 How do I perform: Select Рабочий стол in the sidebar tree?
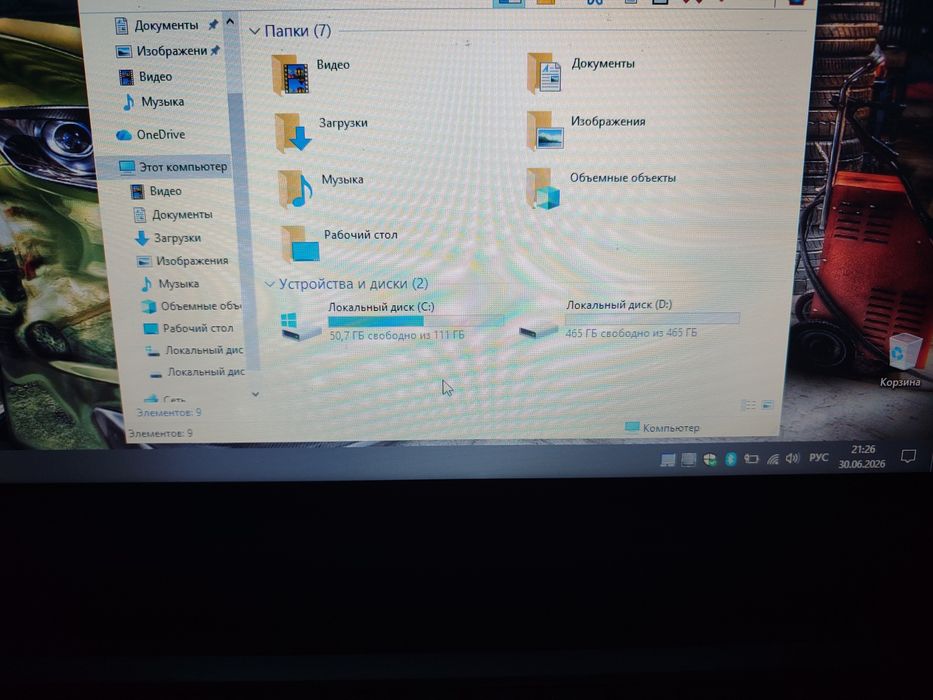click(x=189, y=328)
